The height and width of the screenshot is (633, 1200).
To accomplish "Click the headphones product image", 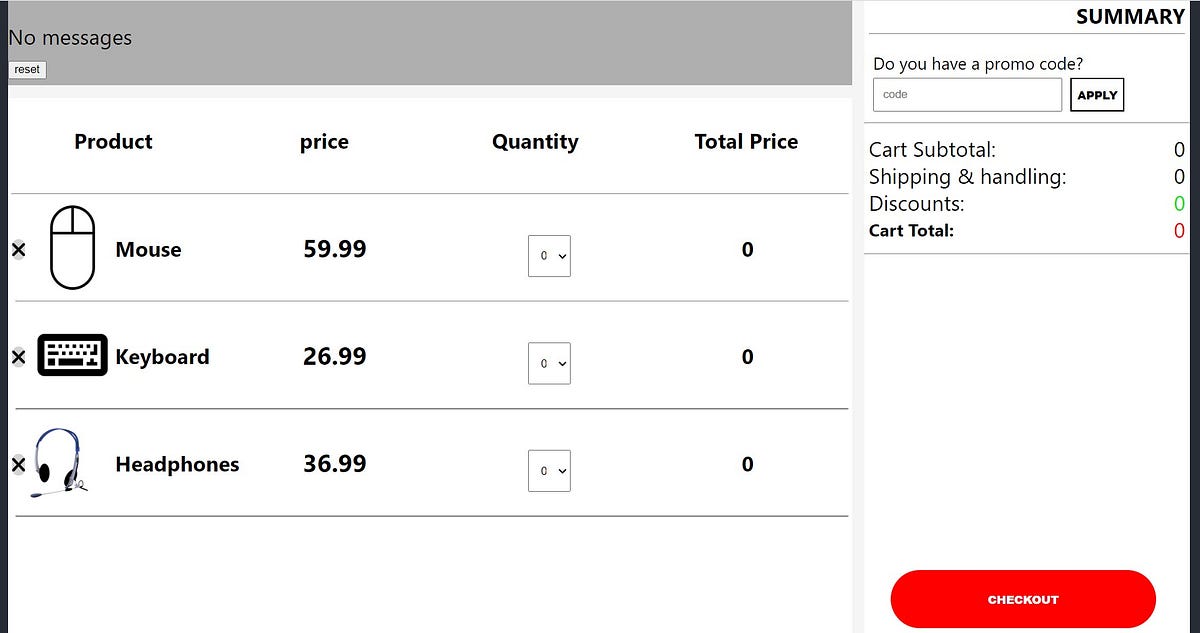I will tap(59, 463).
